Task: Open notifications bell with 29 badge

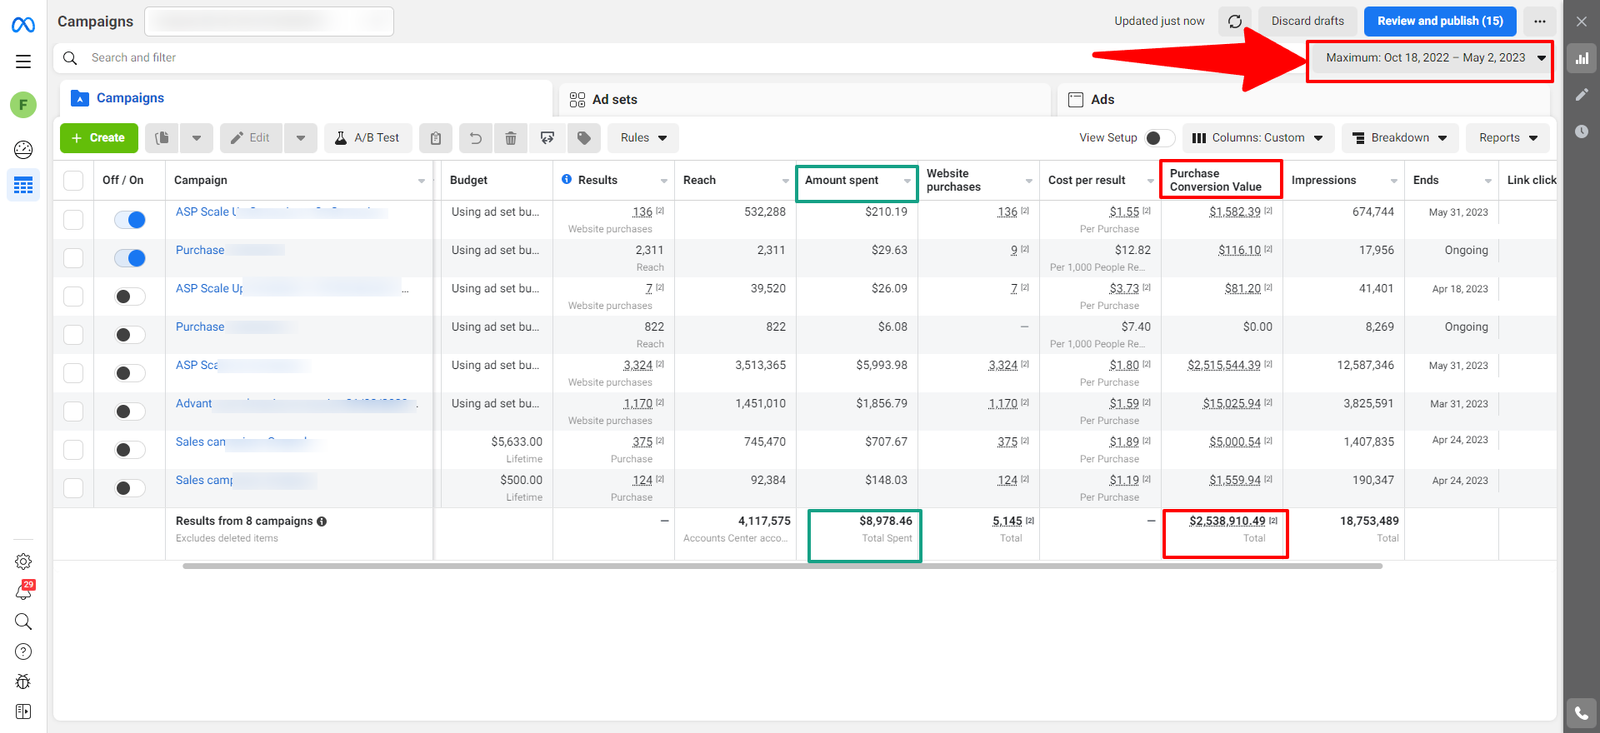Action: (23, 591)
